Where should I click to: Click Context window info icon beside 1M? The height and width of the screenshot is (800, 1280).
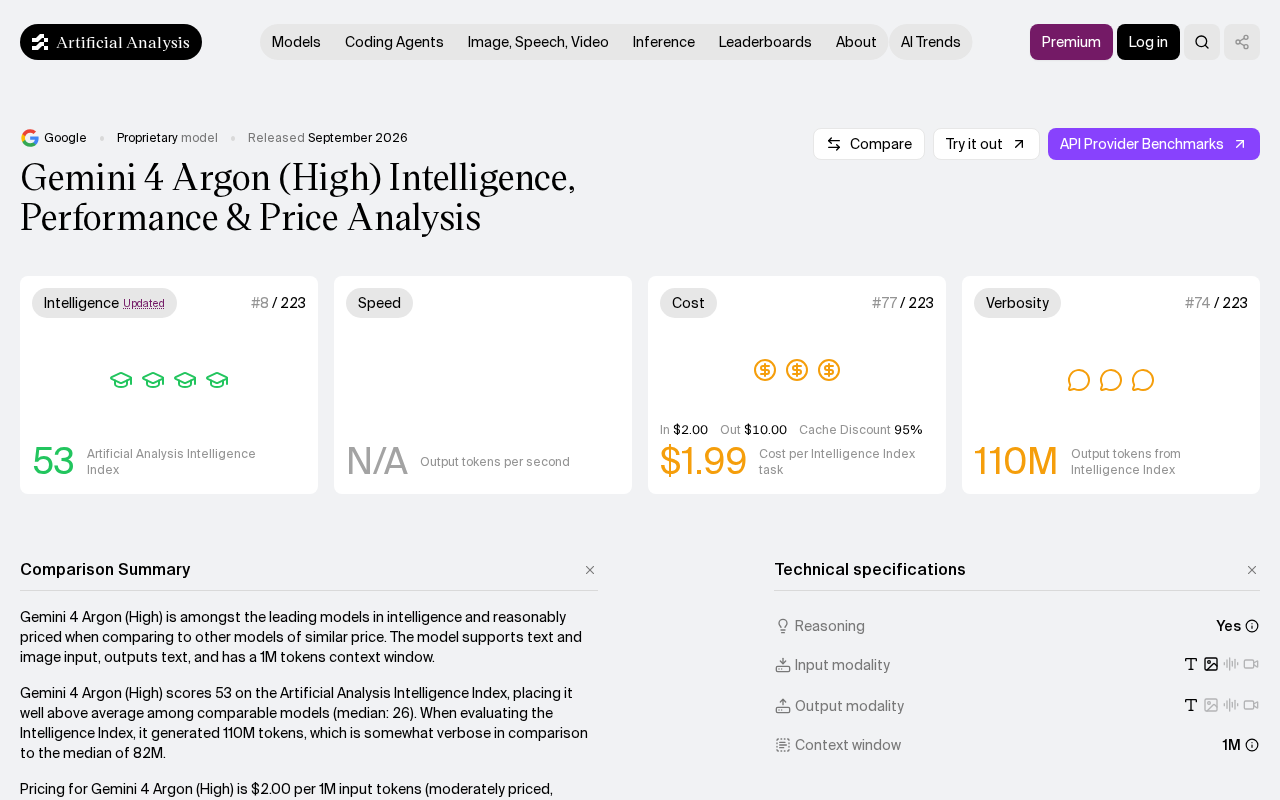[x=1252, y=745]
